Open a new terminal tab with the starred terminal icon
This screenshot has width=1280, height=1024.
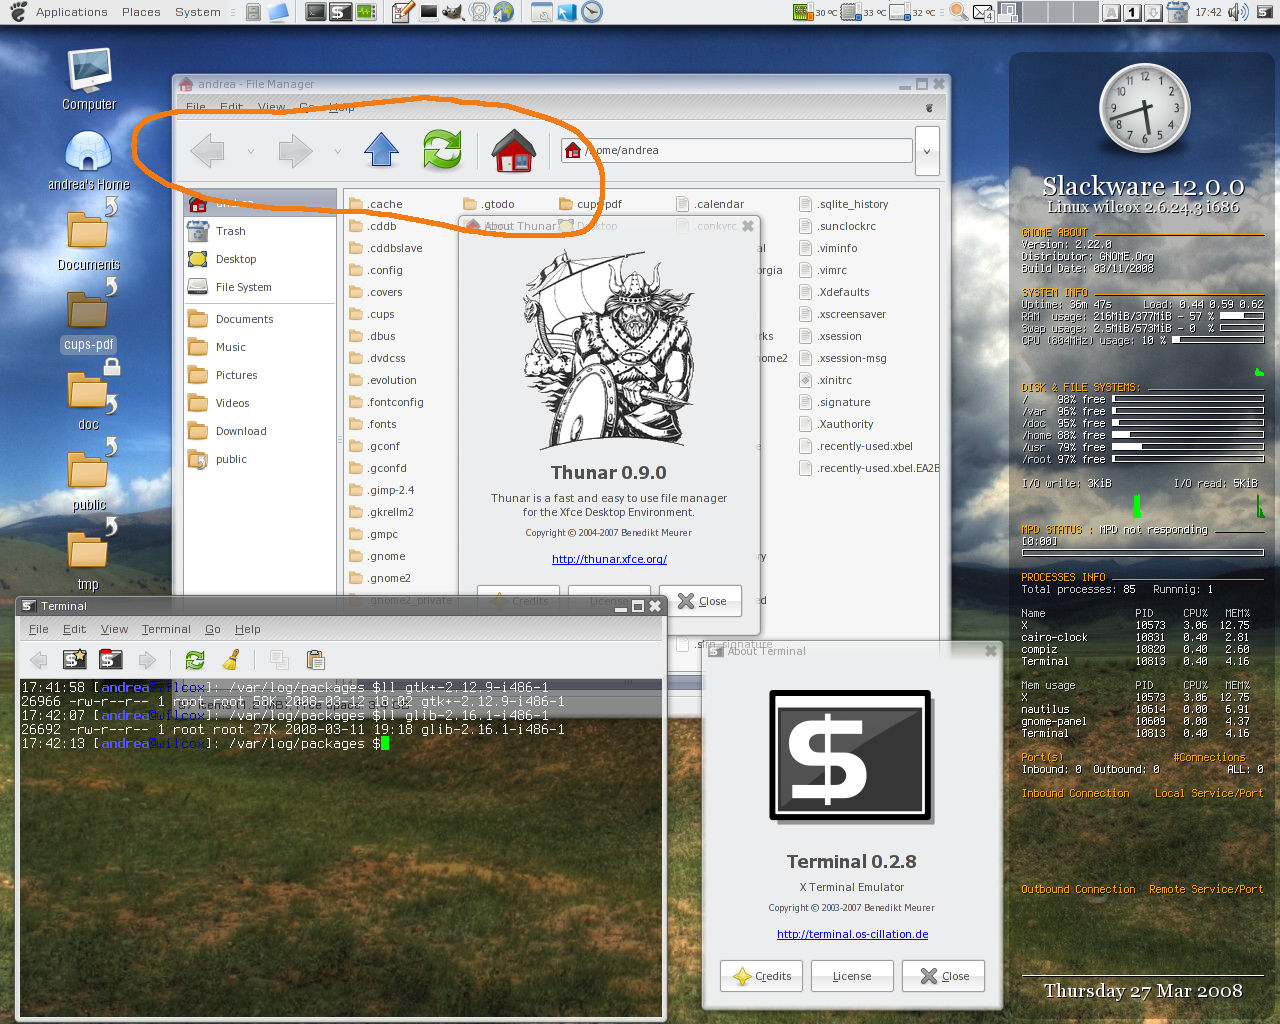pos(75,660)
